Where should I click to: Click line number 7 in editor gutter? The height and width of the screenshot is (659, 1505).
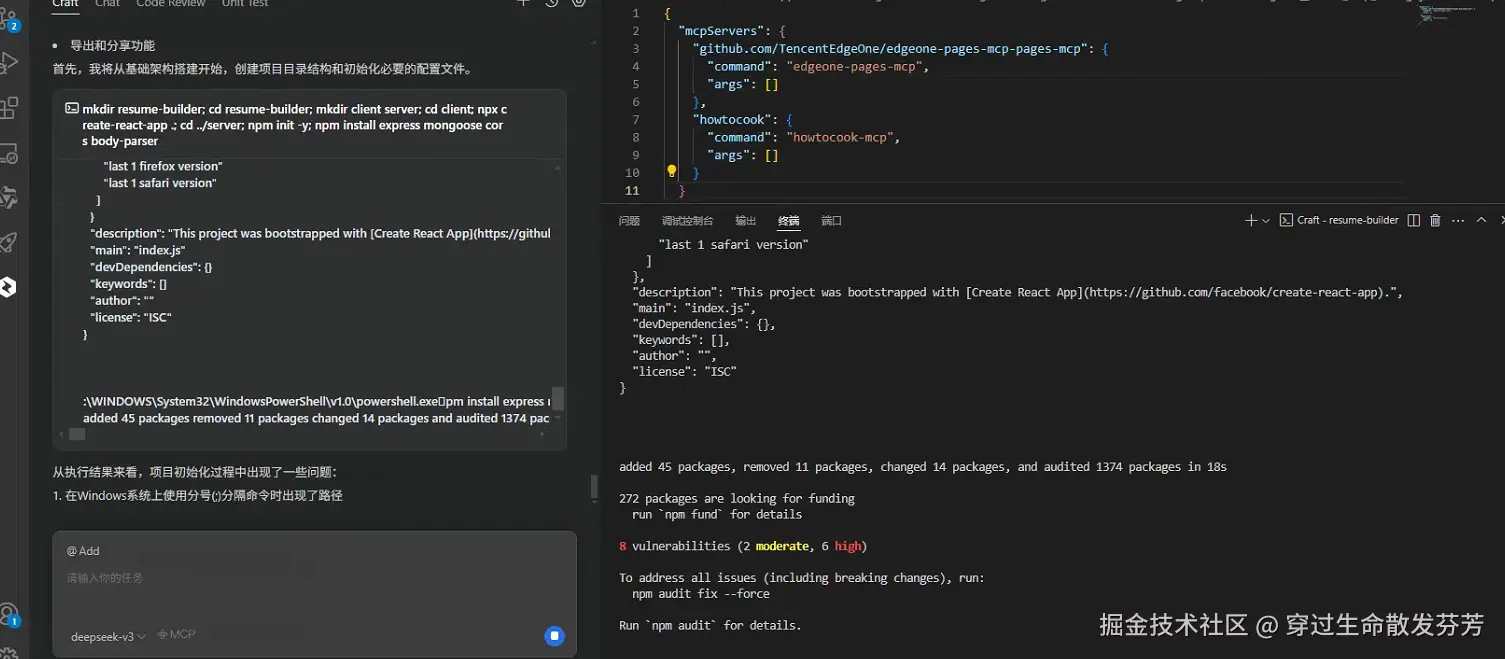click(635, 120)
